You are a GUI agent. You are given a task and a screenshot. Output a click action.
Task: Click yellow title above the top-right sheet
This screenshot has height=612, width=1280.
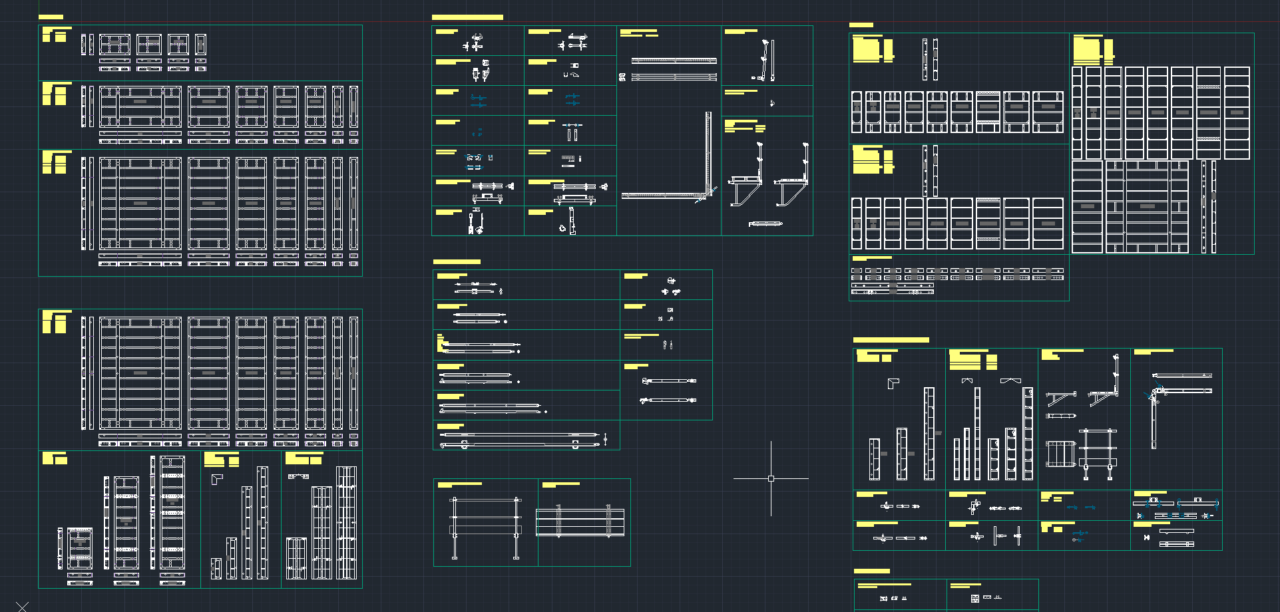point(860,25)
